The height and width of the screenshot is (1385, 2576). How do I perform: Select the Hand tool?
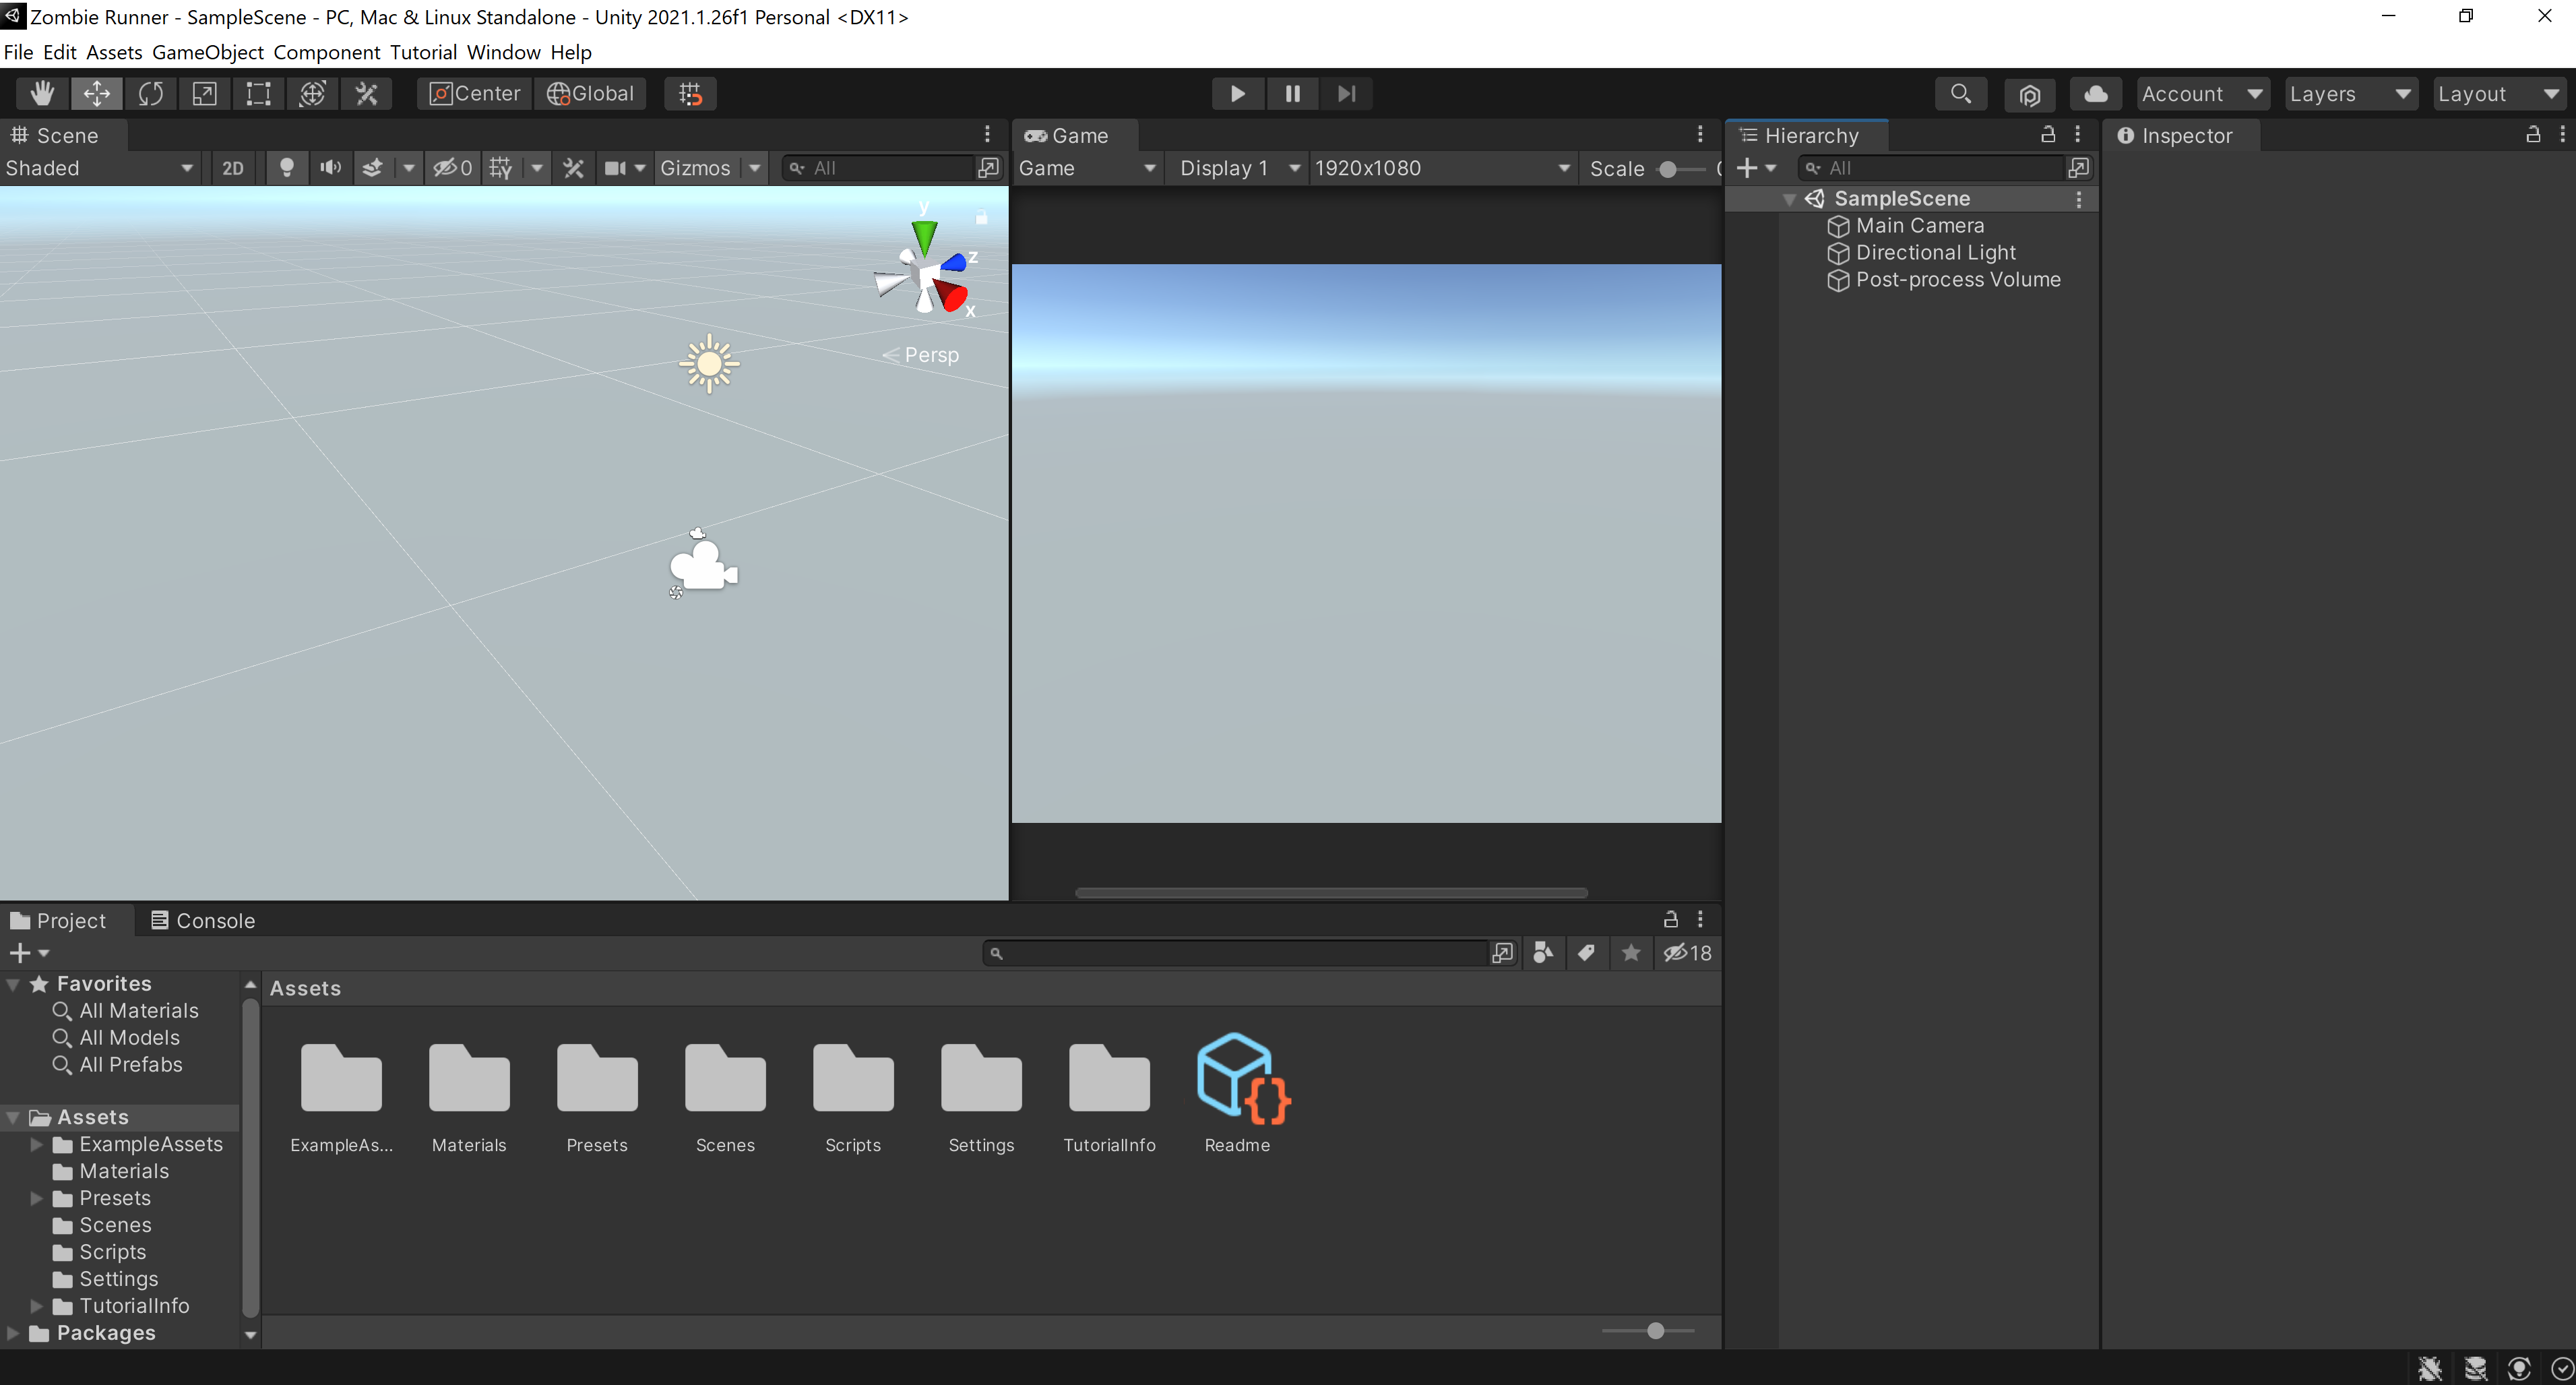(x=42, y=94)
